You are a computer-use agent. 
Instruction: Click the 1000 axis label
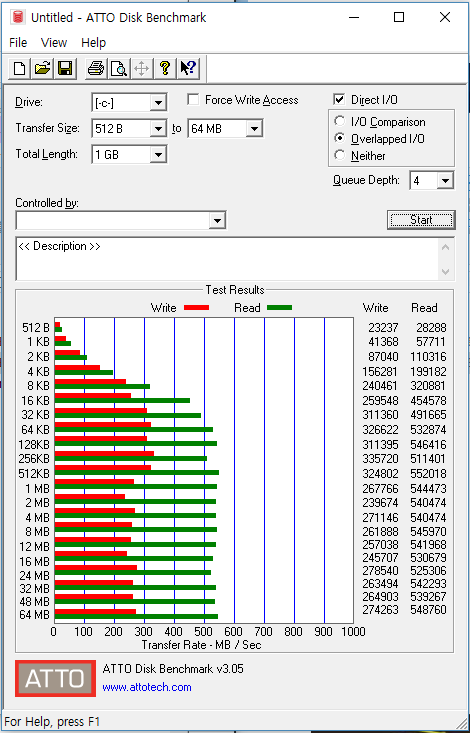[x=353, y=632]
